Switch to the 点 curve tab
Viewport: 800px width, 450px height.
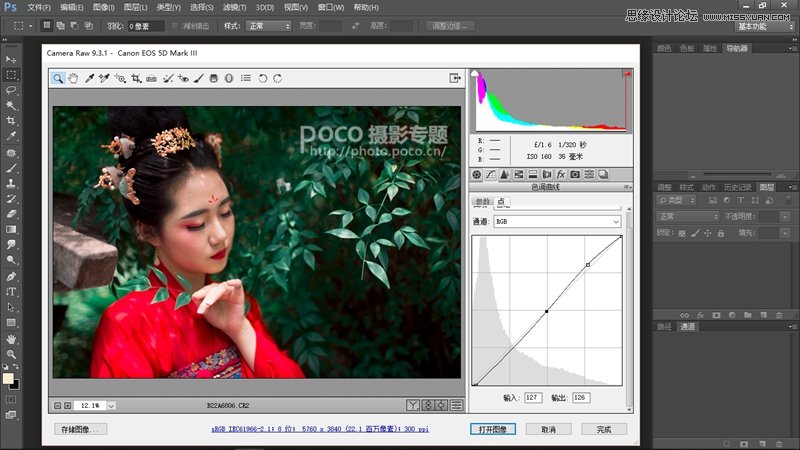[x=502, y=202]
